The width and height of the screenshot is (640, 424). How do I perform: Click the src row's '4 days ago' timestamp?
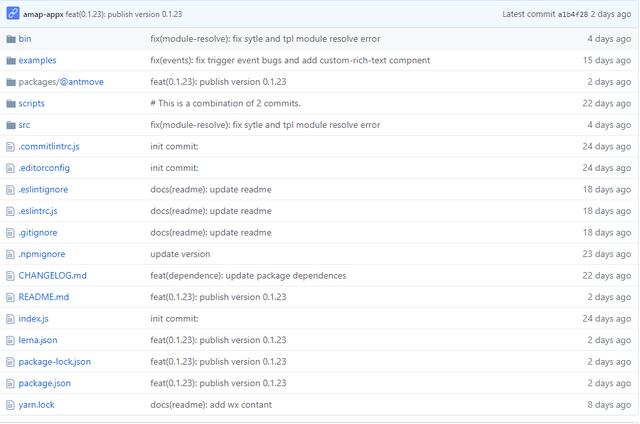point(609,125)
